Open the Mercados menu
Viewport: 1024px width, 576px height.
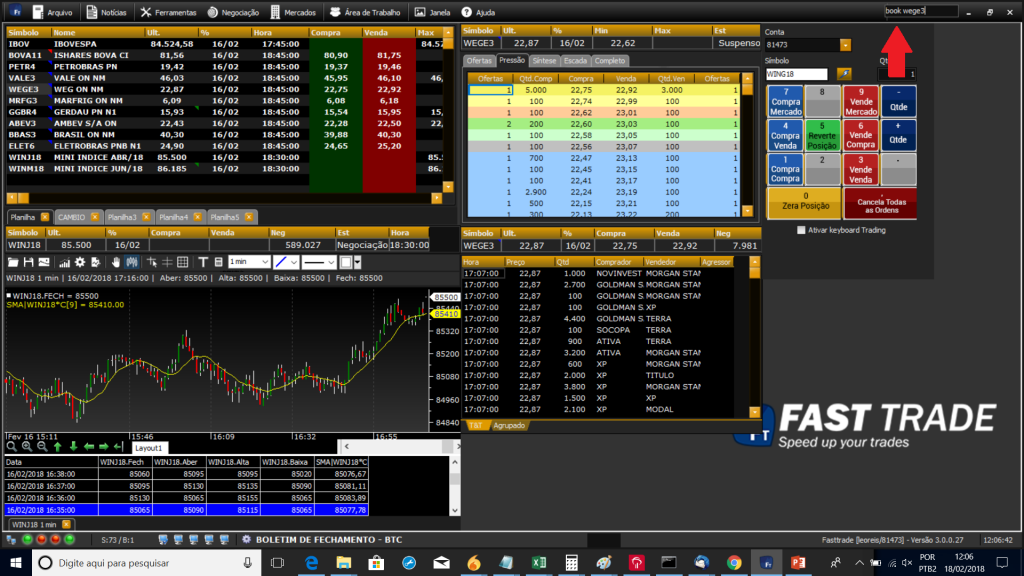tap(293, 12)
